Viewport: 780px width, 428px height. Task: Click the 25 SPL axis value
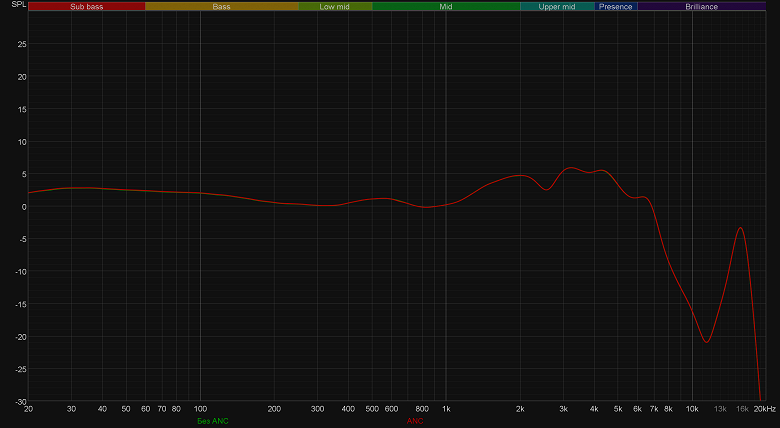(x=22, y=44)
